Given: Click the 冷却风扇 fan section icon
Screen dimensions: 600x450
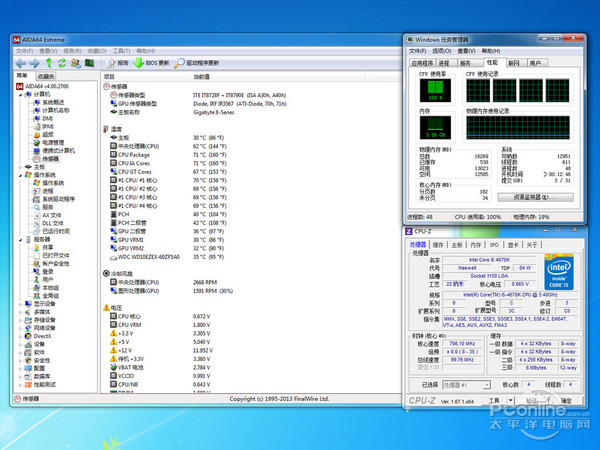Looking at the screenshot, I should tap(106, 274).
